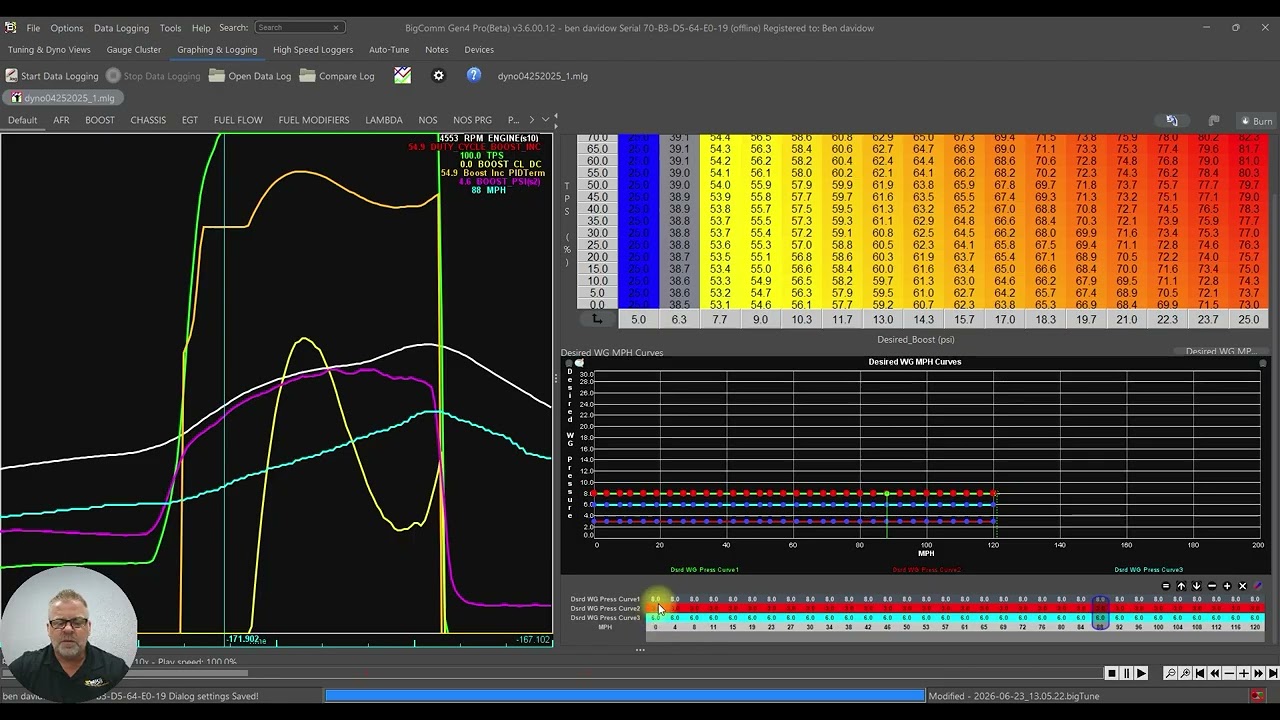
Task: Click the Start Data Logging icon
Action: pyautogui.click(x=12, y=76)
